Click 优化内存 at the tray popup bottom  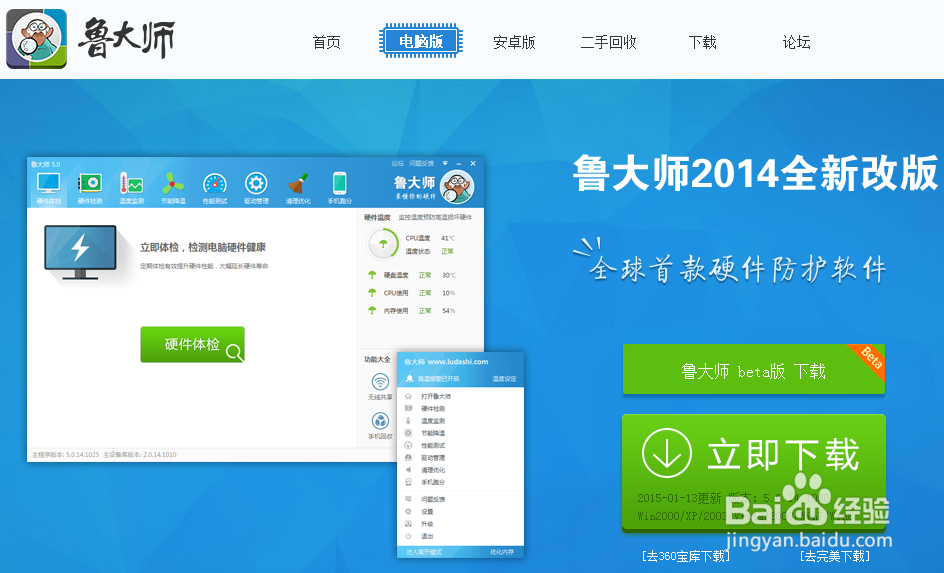tap(502, 552)
